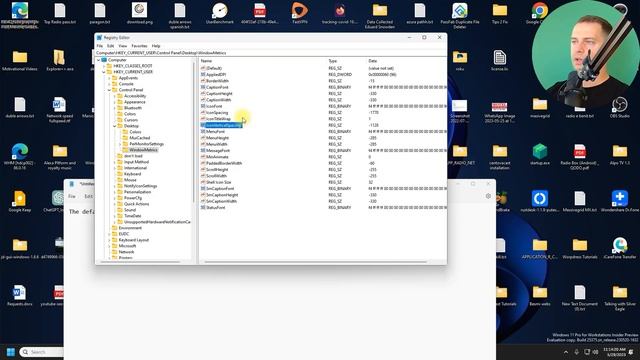Collapse the Control Panel key

click(x=109, y=90)
